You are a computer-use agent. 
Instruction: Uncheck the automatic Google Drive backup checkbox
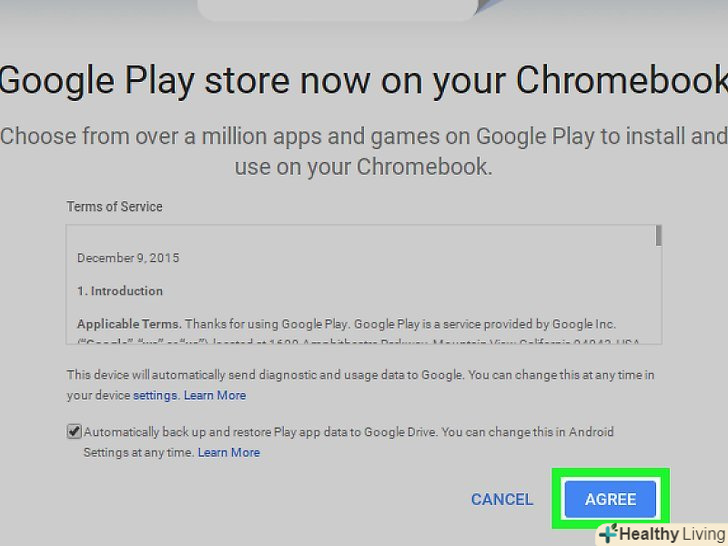click(74, 432)
